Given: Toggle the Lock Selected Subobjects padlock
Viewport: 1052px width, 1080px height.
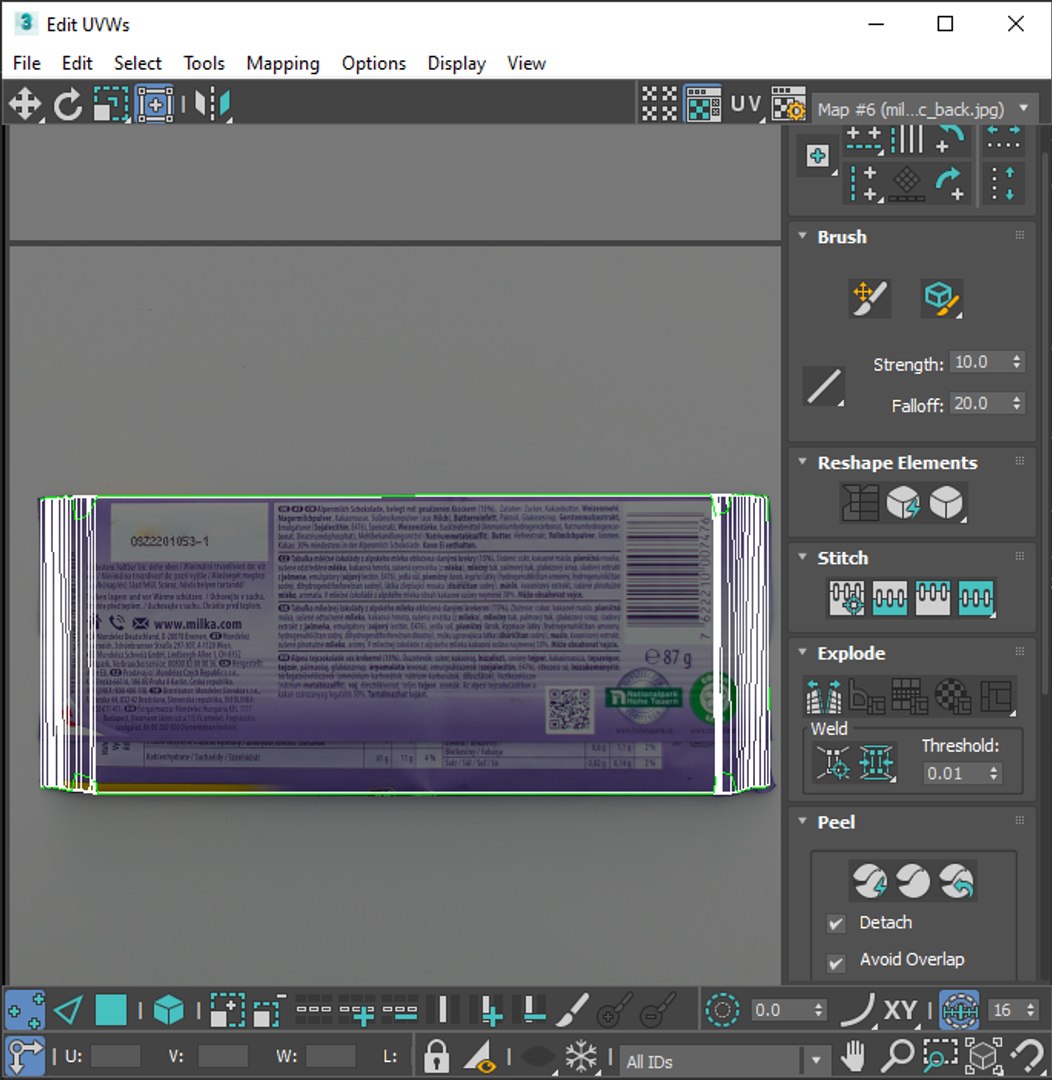Looking at the screenshot, I should (436, 1056).
